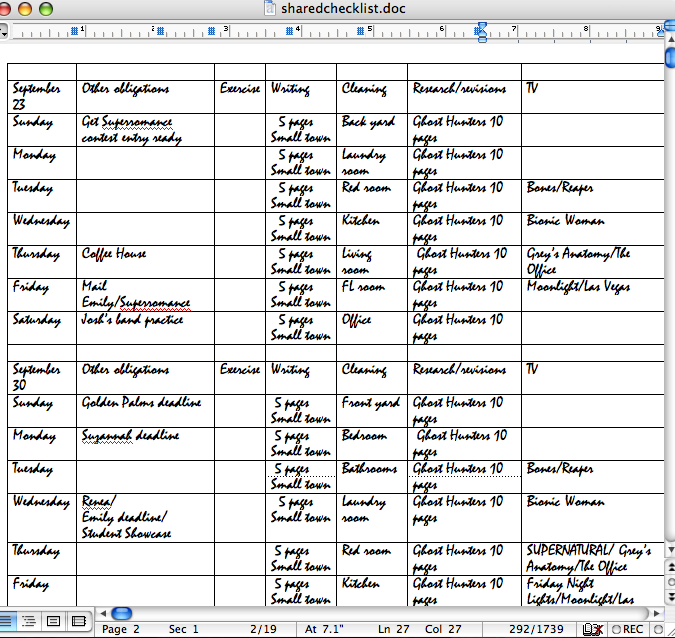Click 2/19 page count in status bar
The image size is (675, 638).
[263, 629]
